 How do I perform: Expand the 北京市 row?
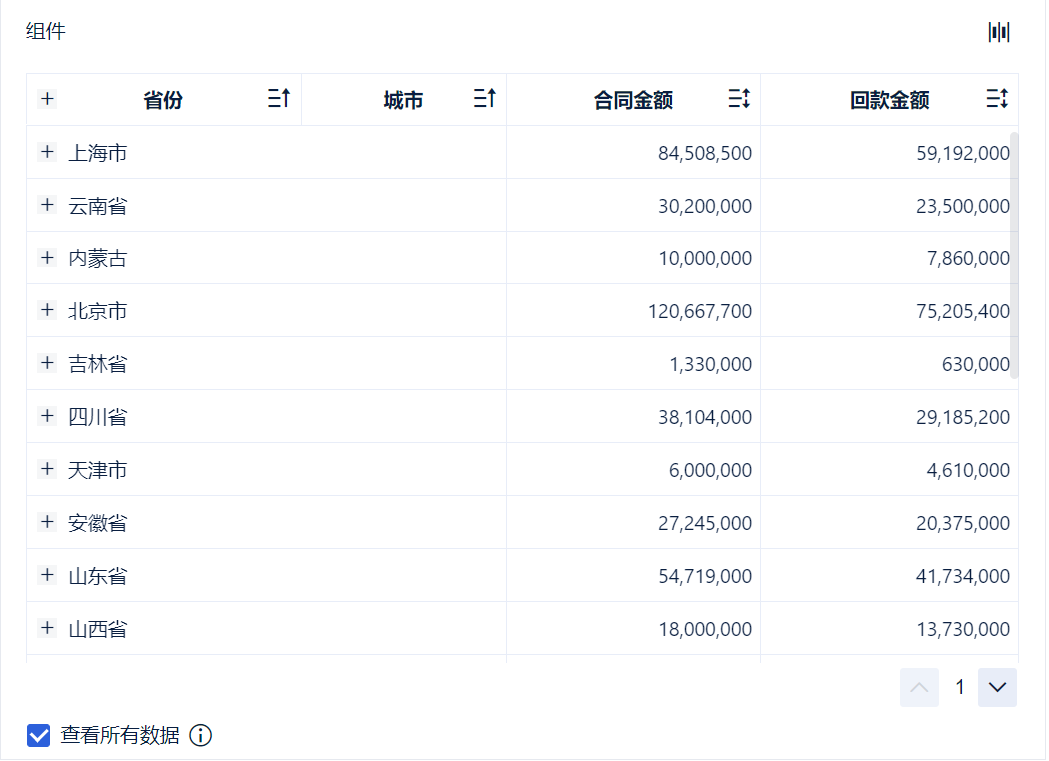(x=47, y=311)
